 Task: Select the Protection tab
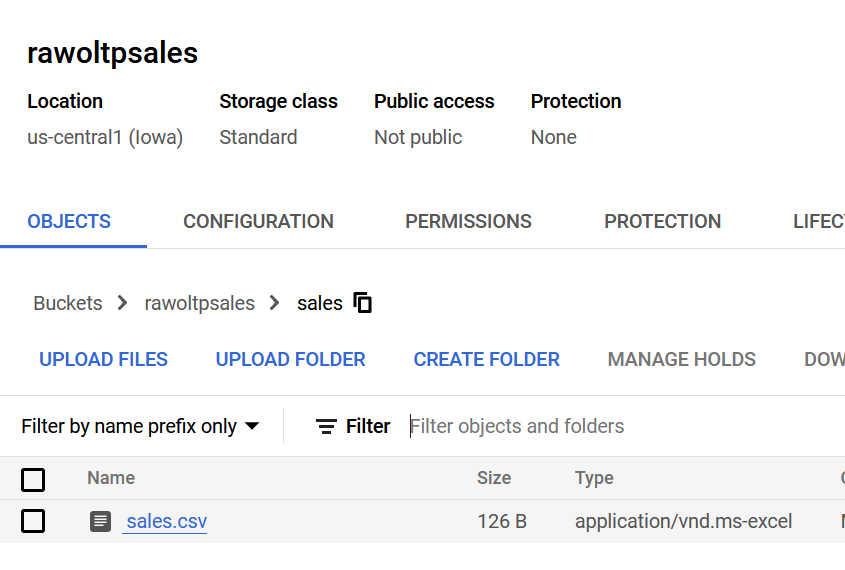click(x=662, y=221)
